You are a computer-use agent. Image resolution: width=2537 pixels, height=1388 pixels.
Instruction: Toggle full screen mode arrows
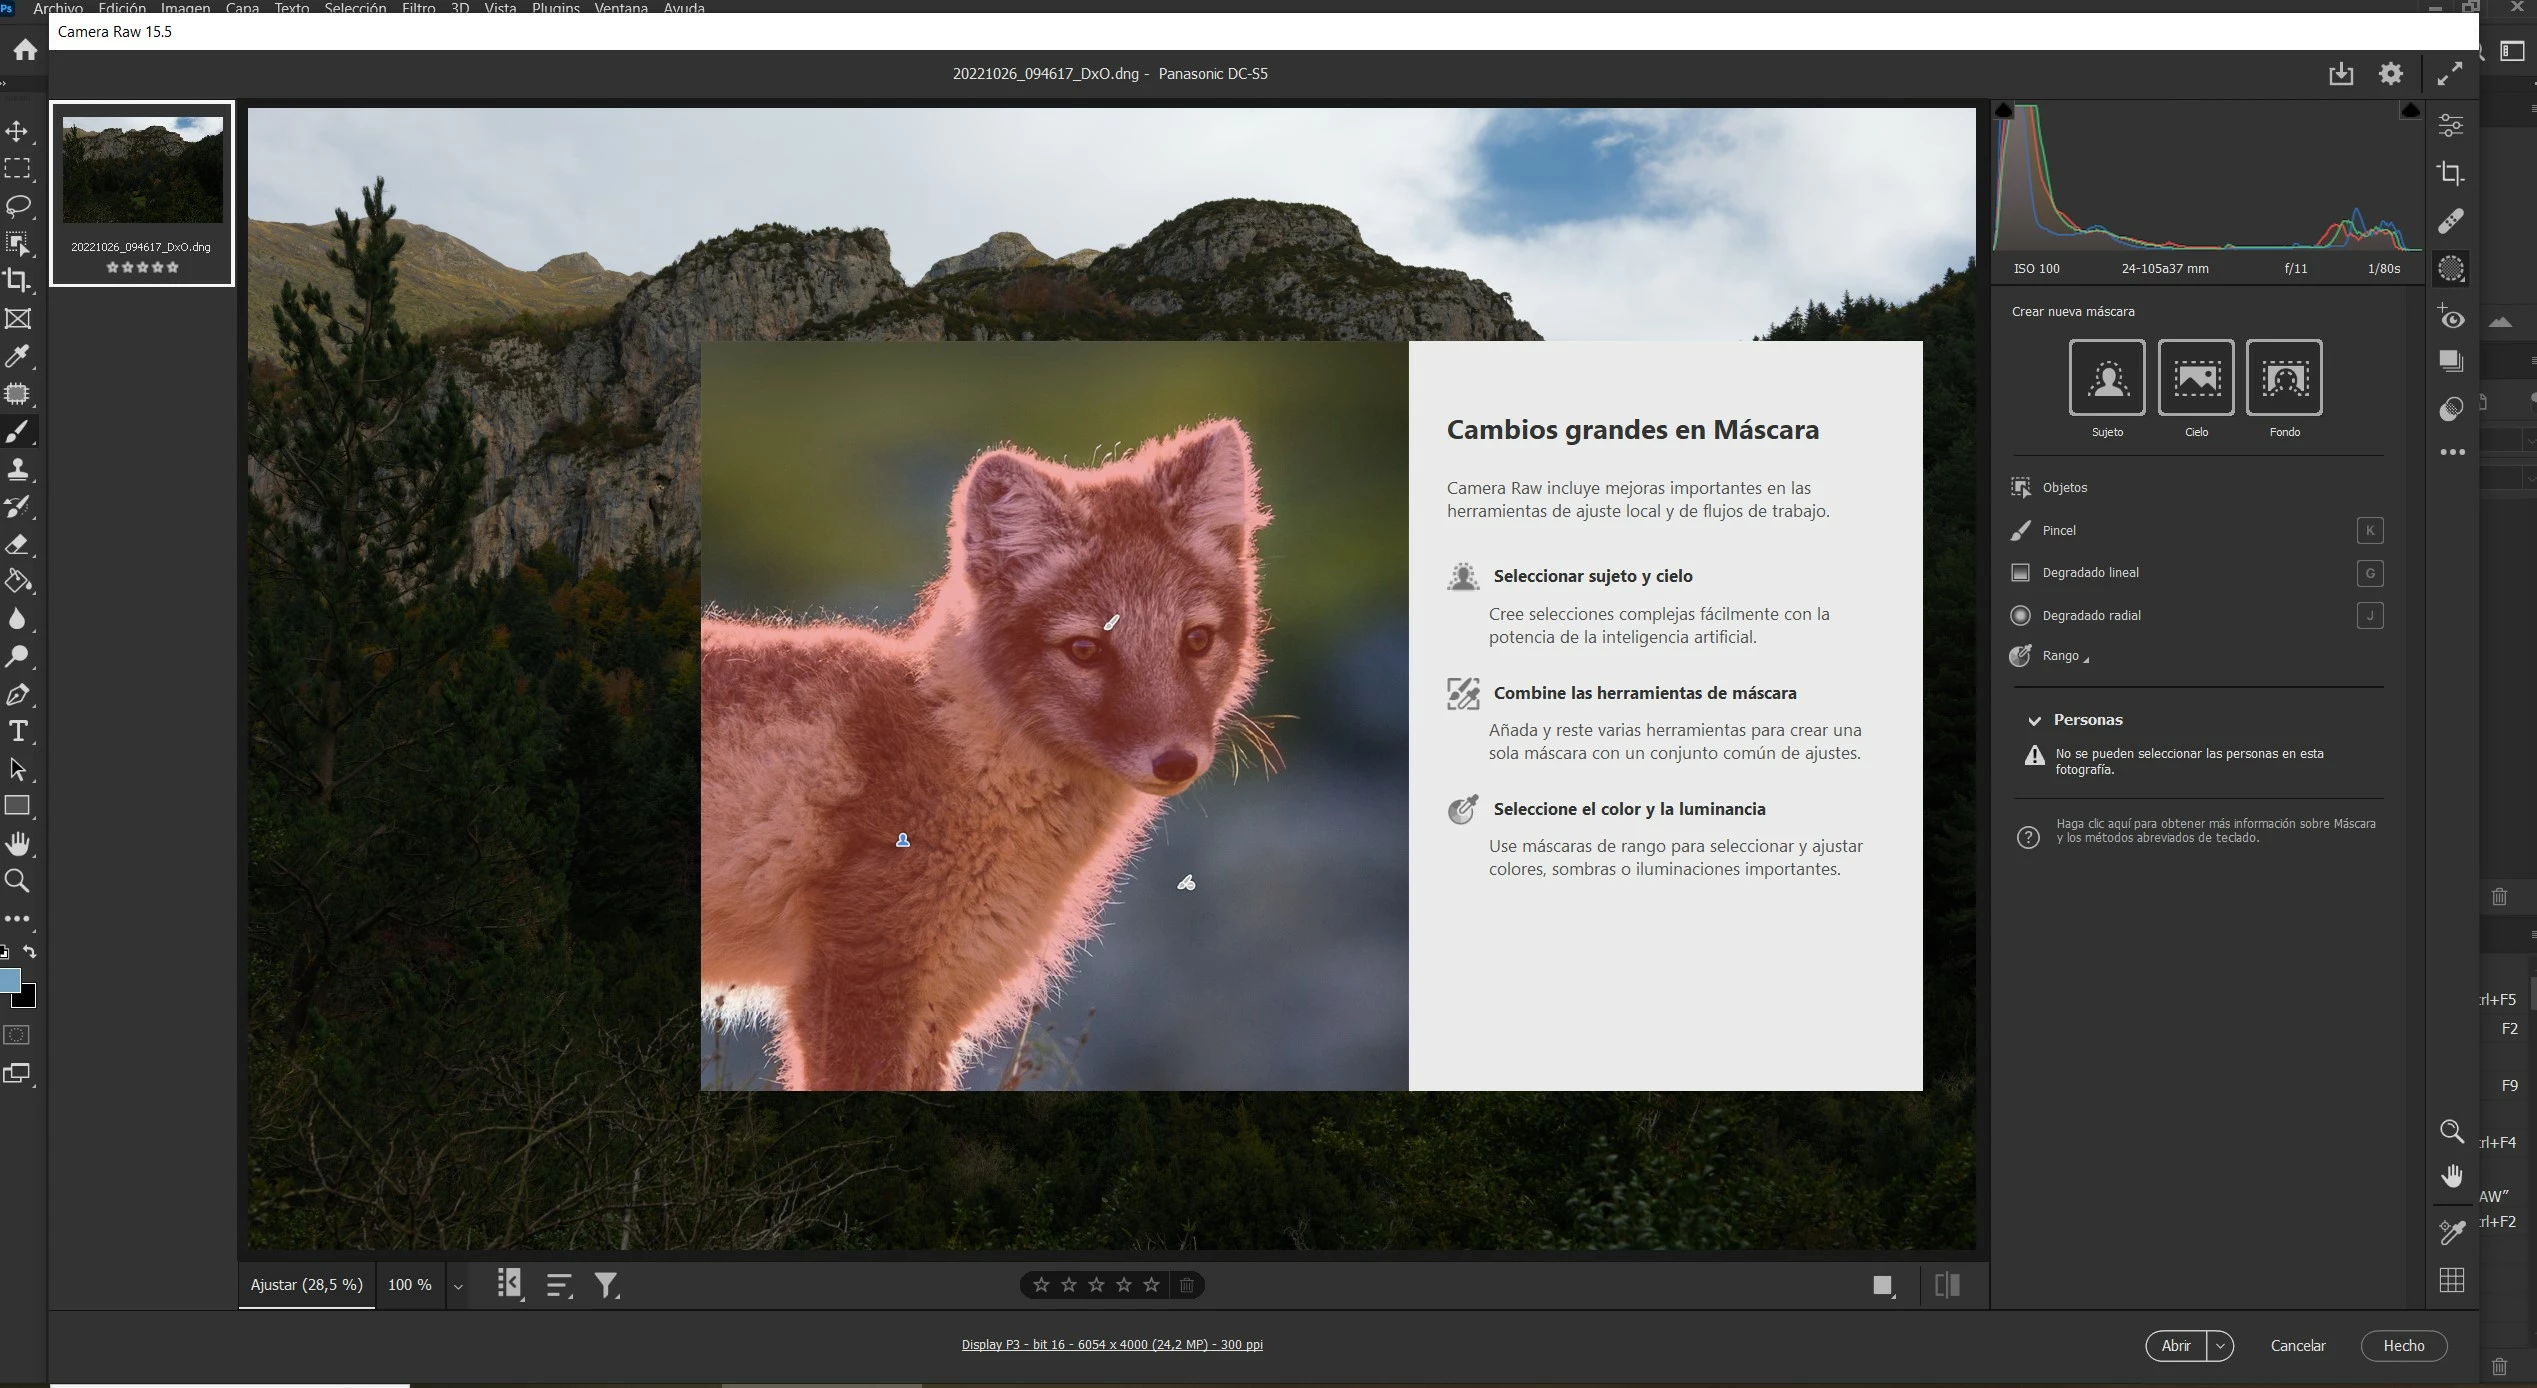click(2449, 74)
